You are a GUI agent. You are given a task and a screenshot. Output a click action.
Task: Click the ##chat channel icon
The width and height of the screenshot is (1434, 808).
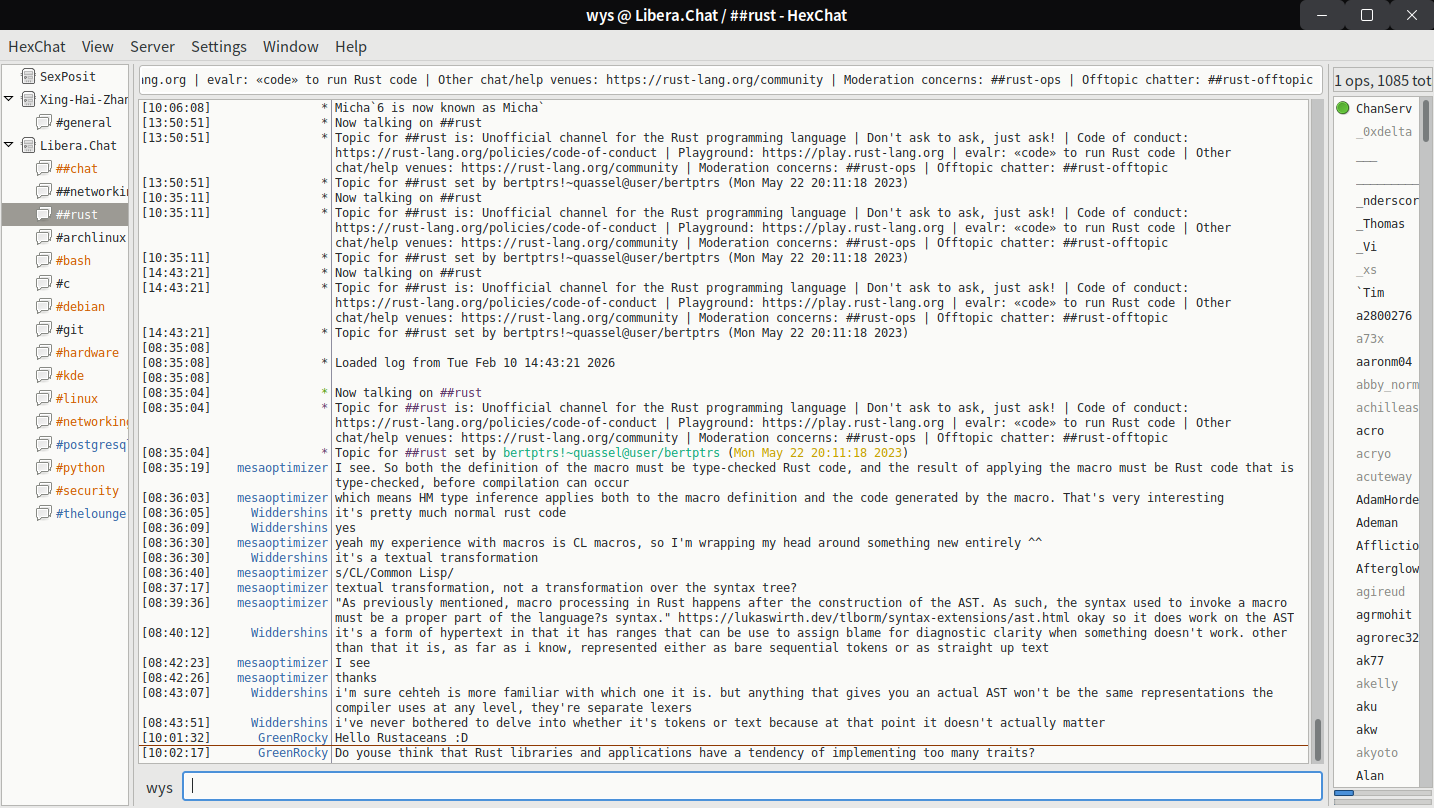[x=43, y=168]
